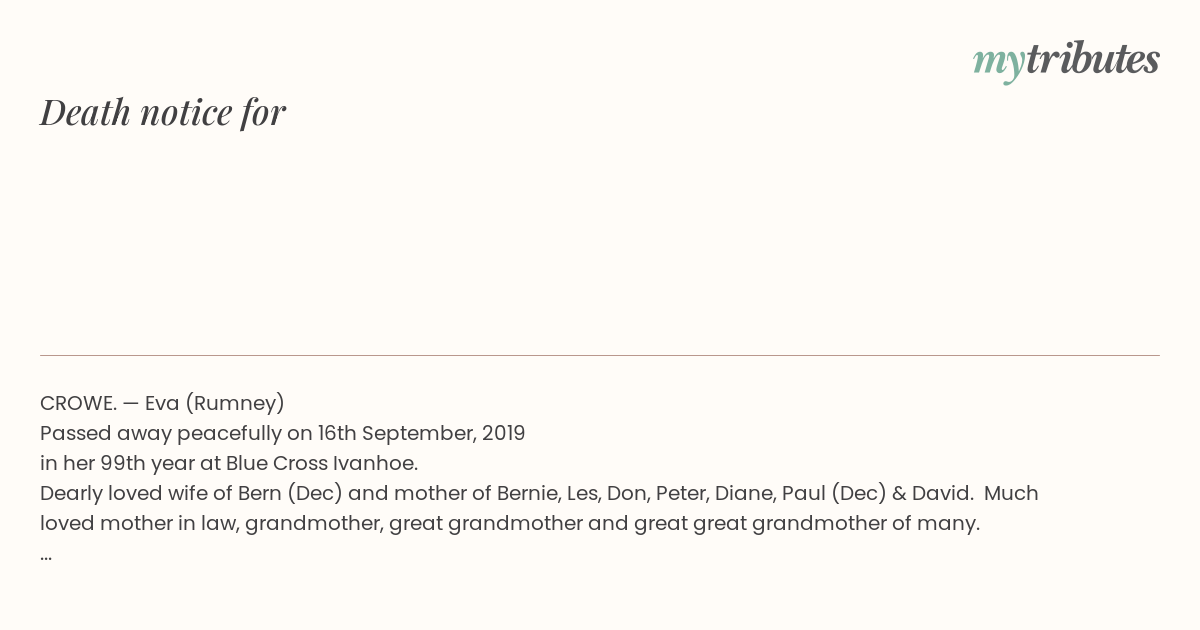1200x630 pixels.
Task: Click the horizontal divider line under the heading
Action: click(x=600, y=355)
